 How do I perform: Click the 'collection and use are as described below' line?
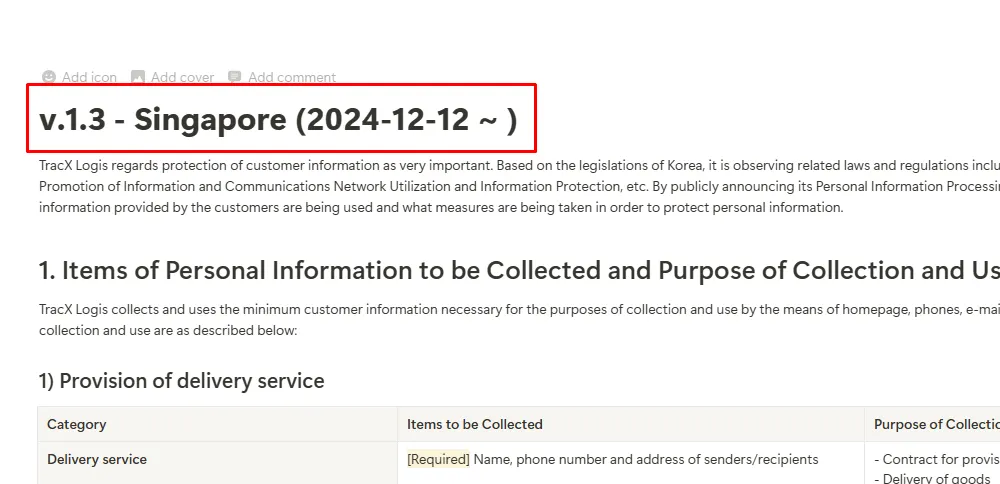(168, 330)
